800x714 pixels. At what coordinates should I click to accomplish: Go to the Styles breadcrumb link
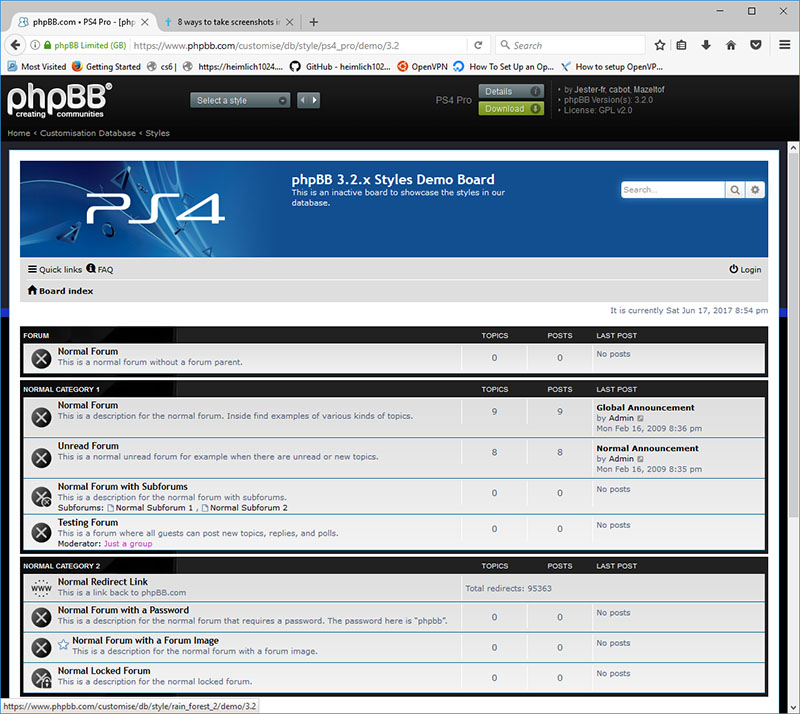click(x=157, y=133)
